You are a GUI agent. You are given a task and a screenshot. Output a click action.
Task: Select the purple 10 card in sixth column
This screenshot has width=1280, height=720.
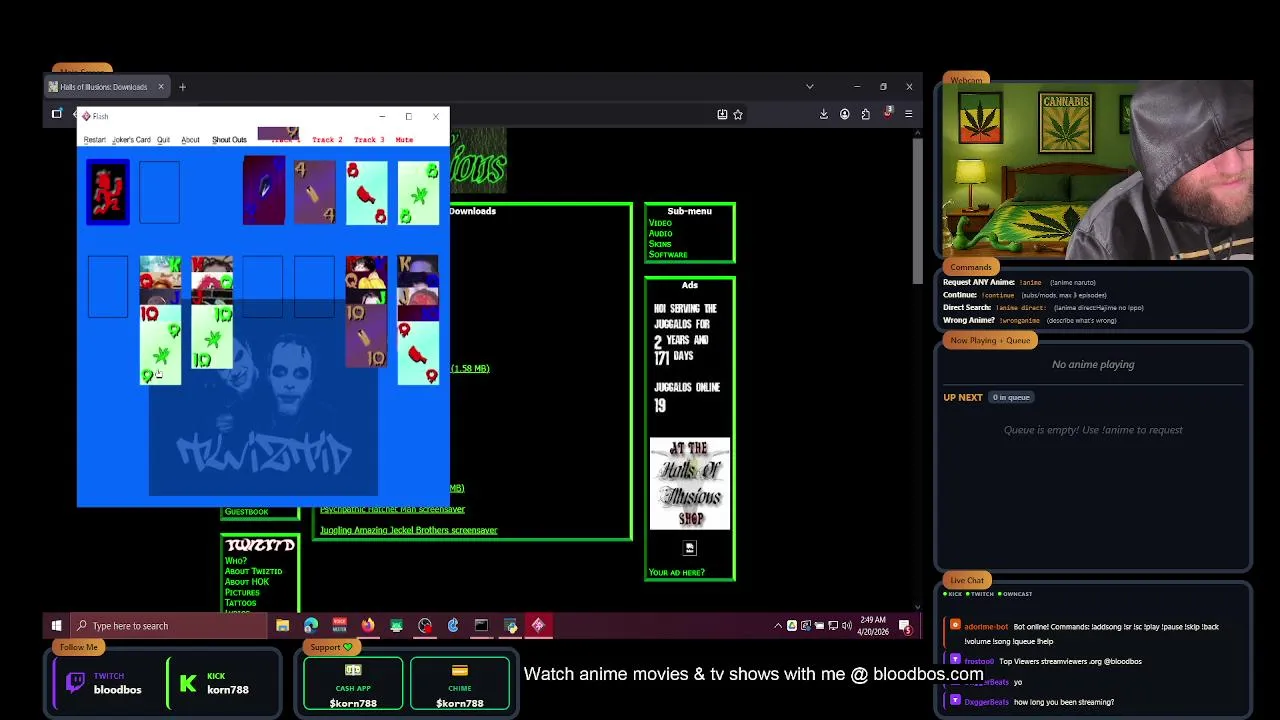[366, 336]
